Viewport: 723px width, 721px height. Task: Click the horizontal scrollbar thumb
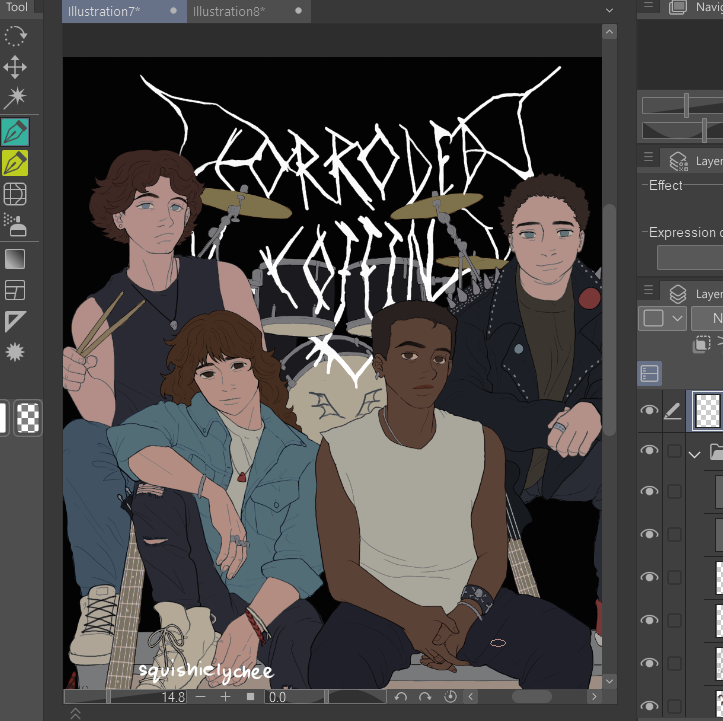tap(531, 697)
